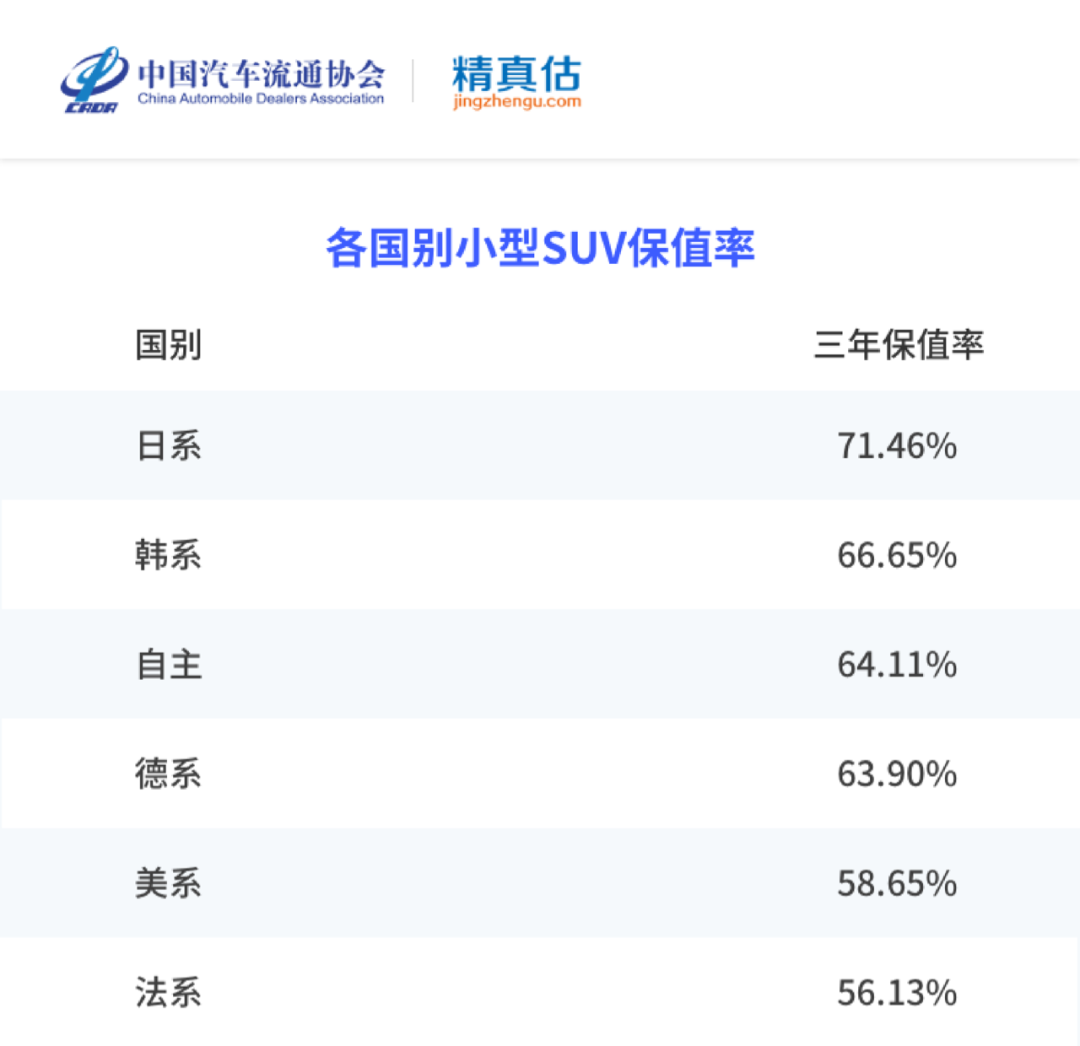The width and height of the screenshot is (1080, 1046).
Task: Click the 71.46% value
Action: (x=897, y=446)
